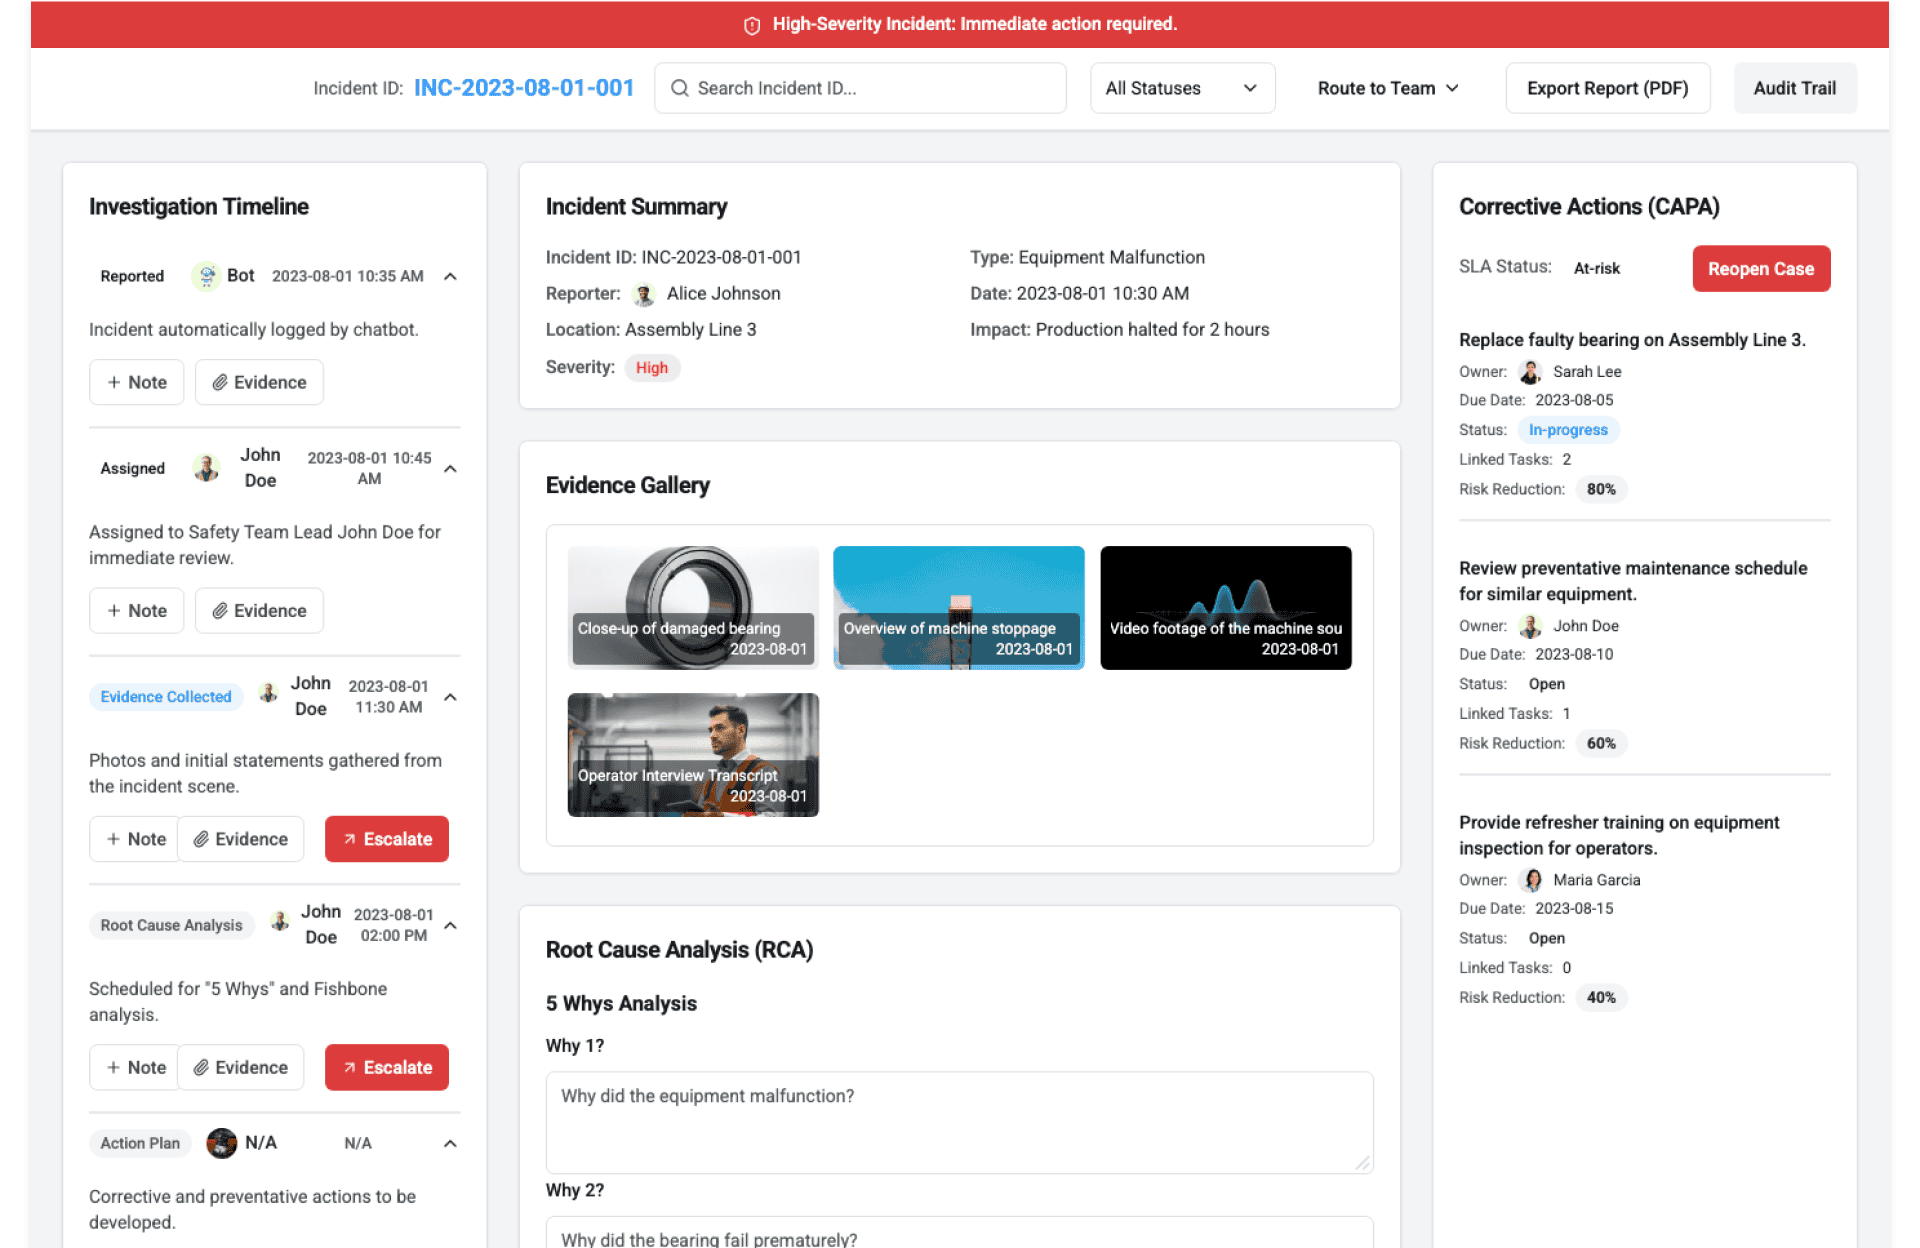Escalate the Root Cause Analysis step
Image resolution: width=1920 pixels, height=1248 pixels.
[387, 1067]
